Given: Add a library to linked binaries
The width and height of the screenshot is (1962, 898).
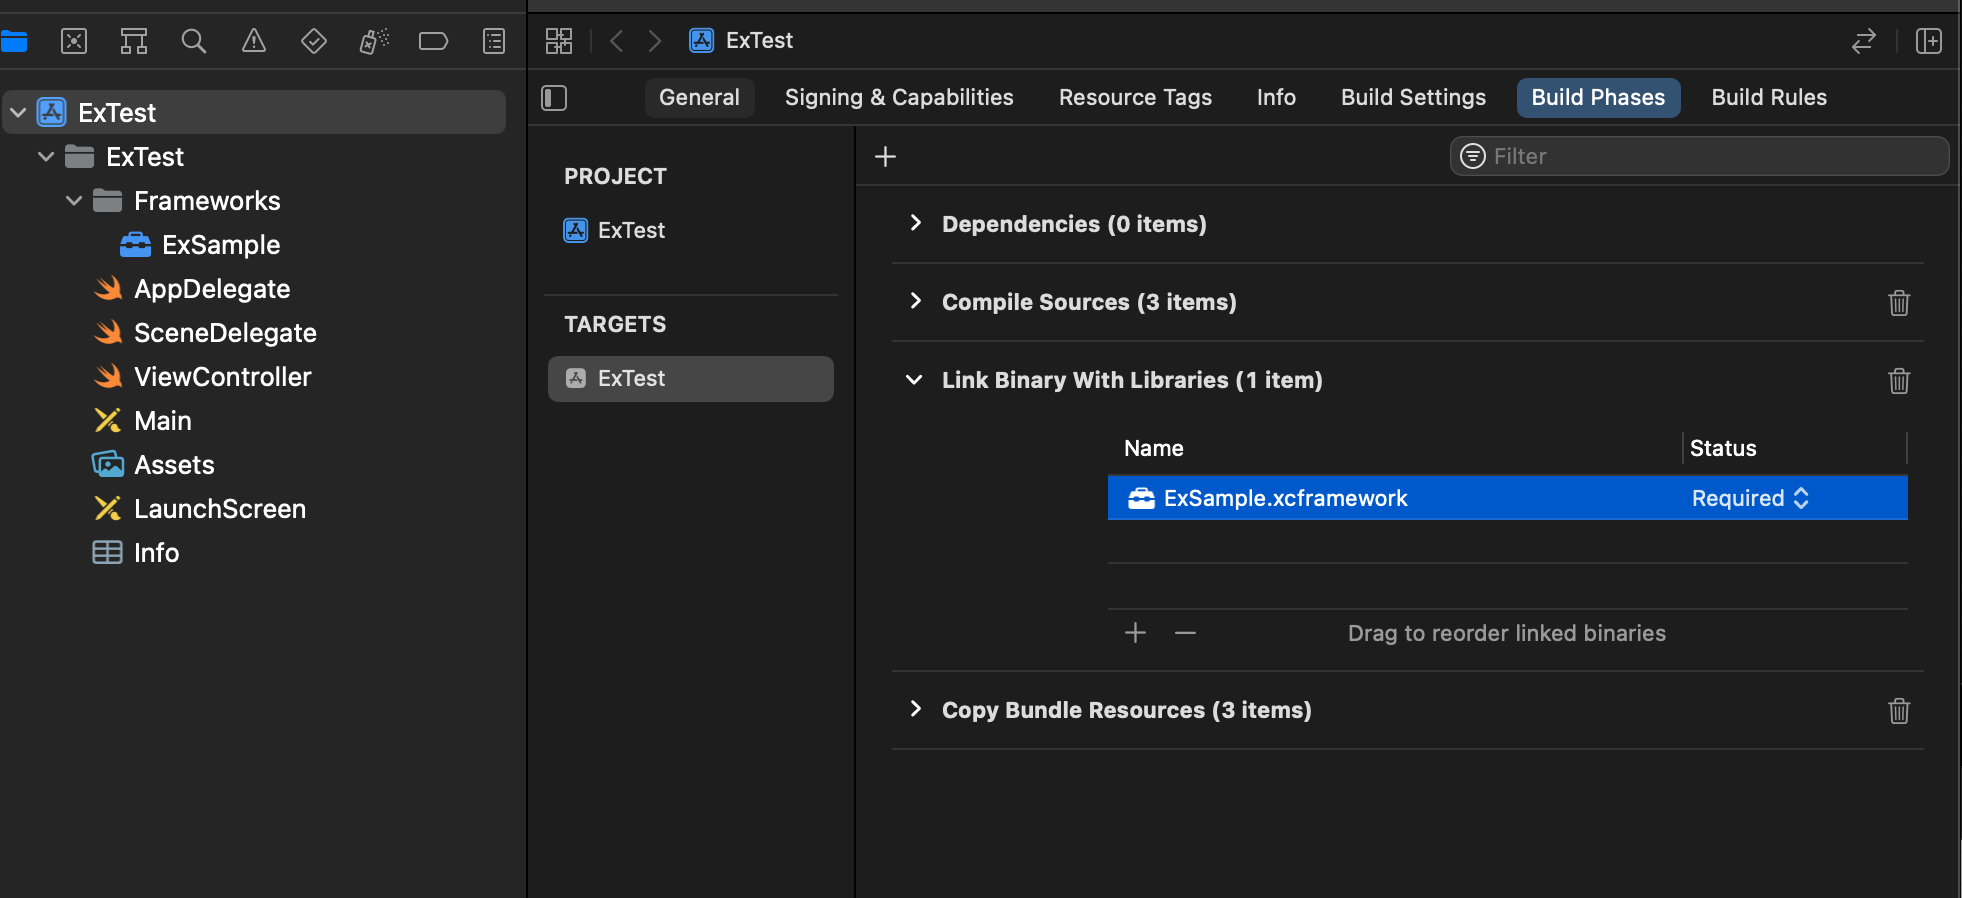Looking at the screenshot, I should (x=1135, y=633).
